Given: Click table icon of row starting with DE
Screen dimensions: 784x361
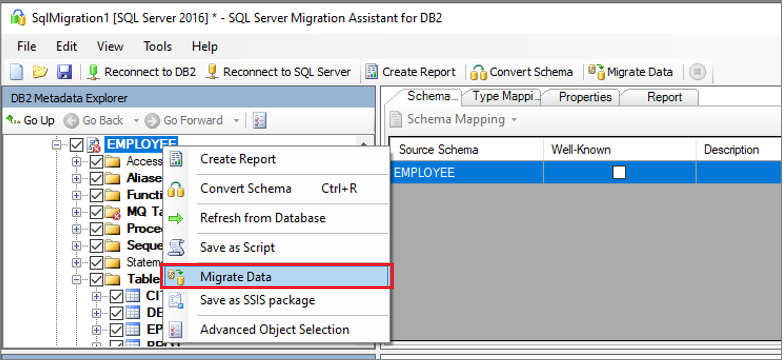Looking at the screenshot, I should pyautogui.click(x=132, y=313).
